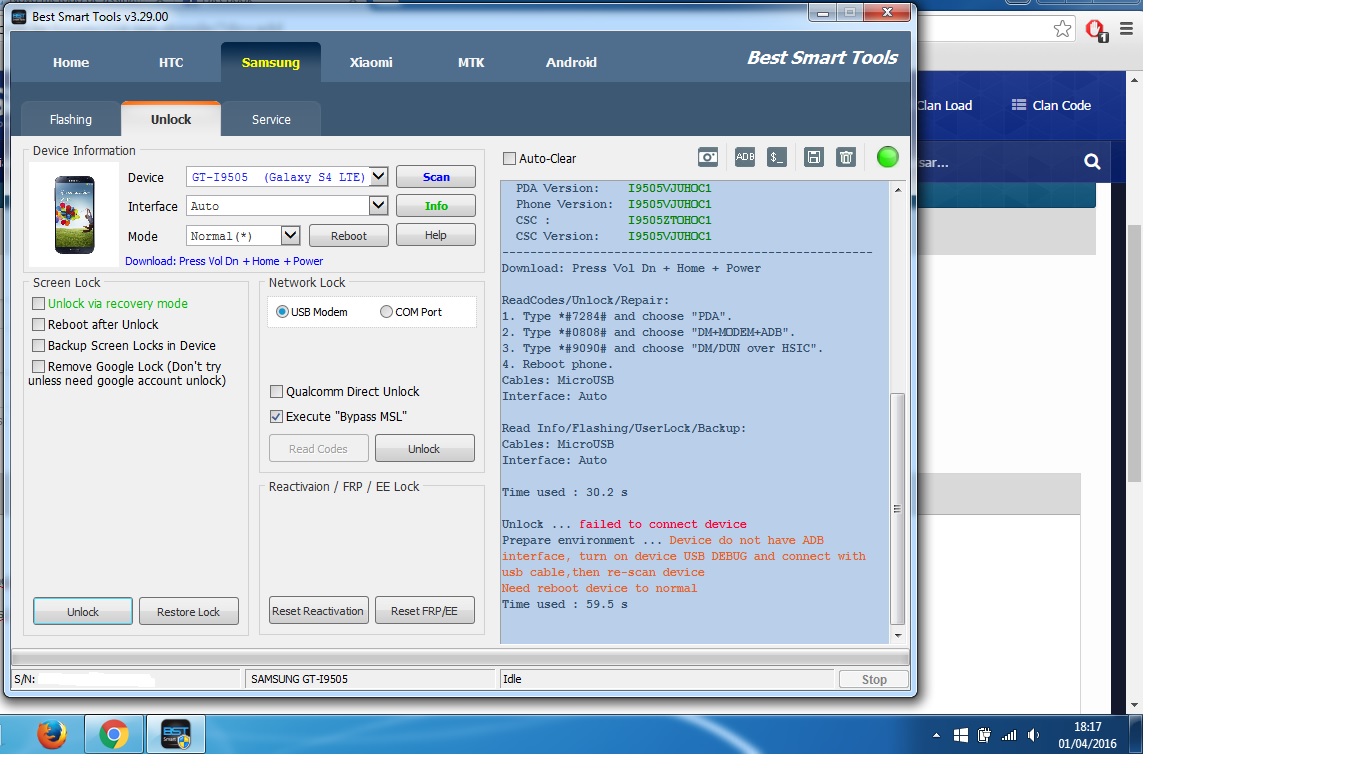Open the MTK tab
The image size is (1366, 768).
tap(471, 62)
